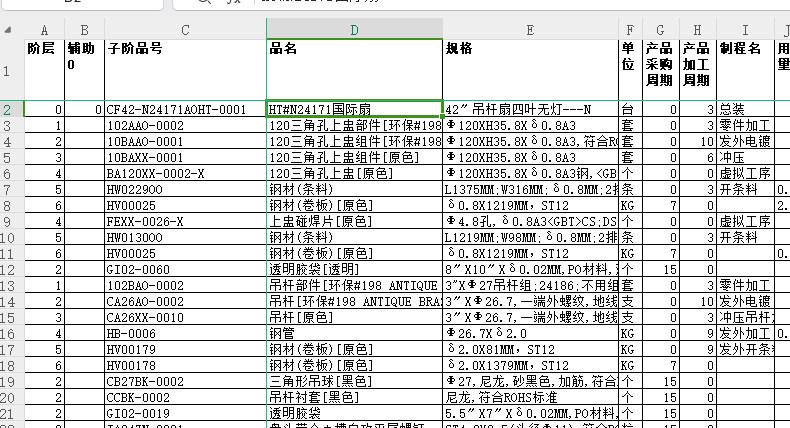The width and height of the screenshot is (790, 428).
Task: Select row 12 header
Action: coord(12,269)
